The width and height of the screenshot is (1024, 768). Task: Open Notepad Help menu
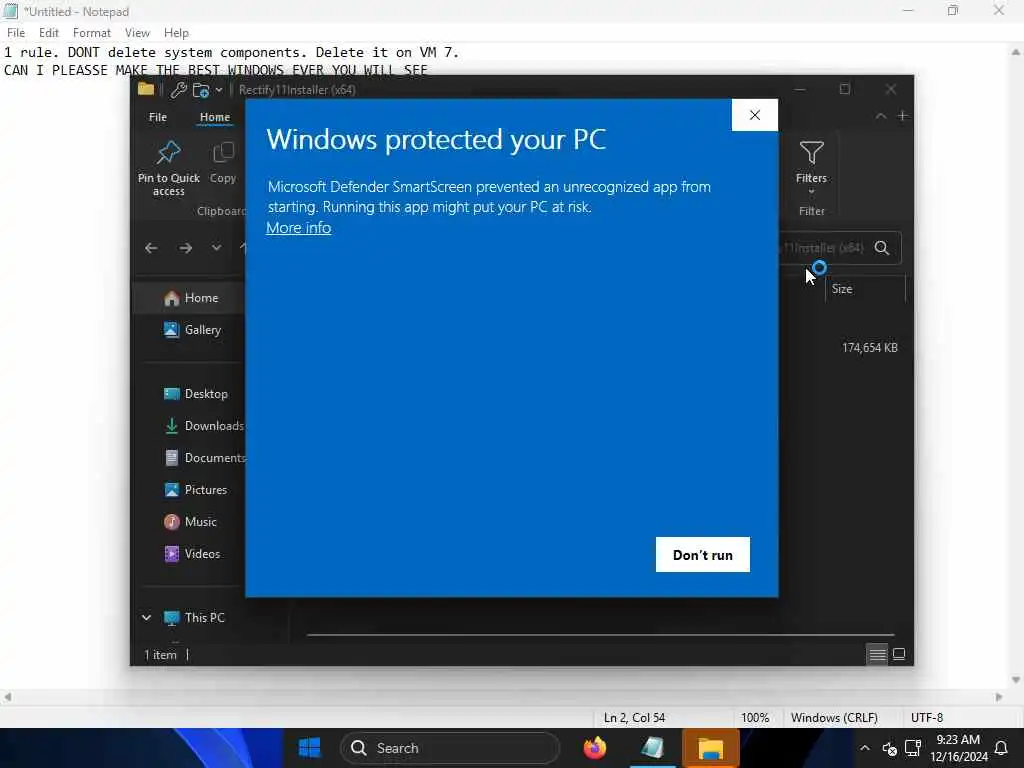[x=176, y=33]
